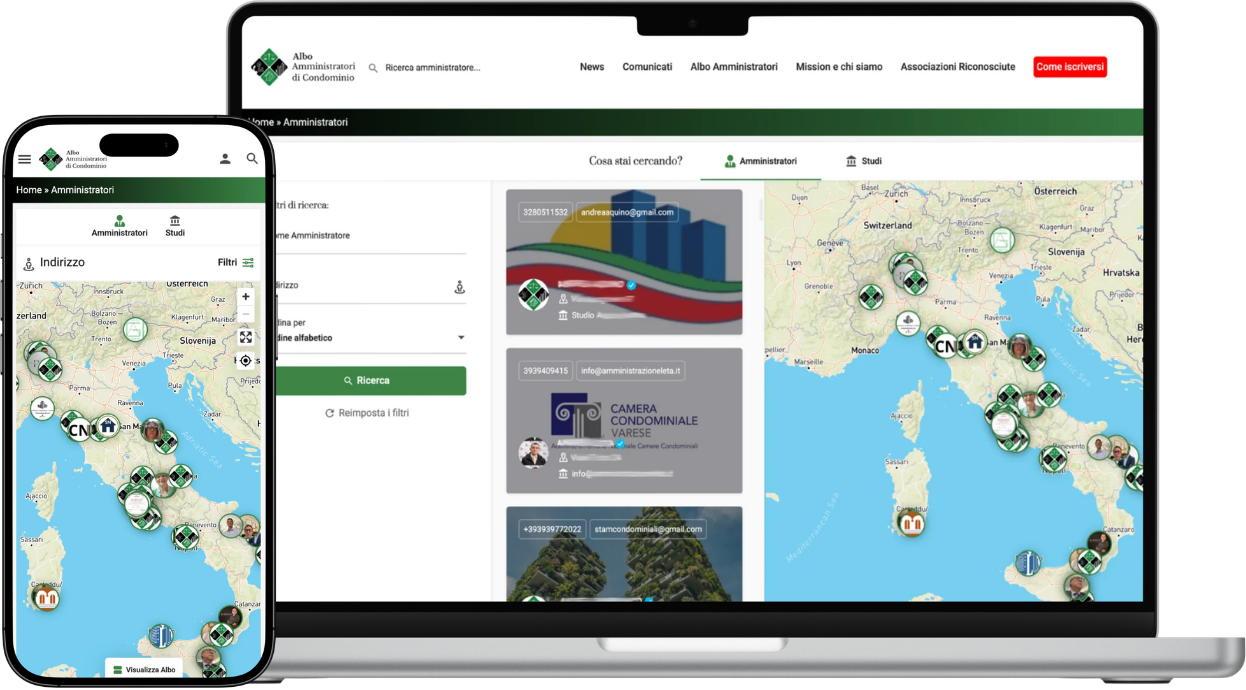The width and height of the screenshot is (1246, 690).
Task: Go to Albo Amministratori in the top navigation
Action: [734, 67]
